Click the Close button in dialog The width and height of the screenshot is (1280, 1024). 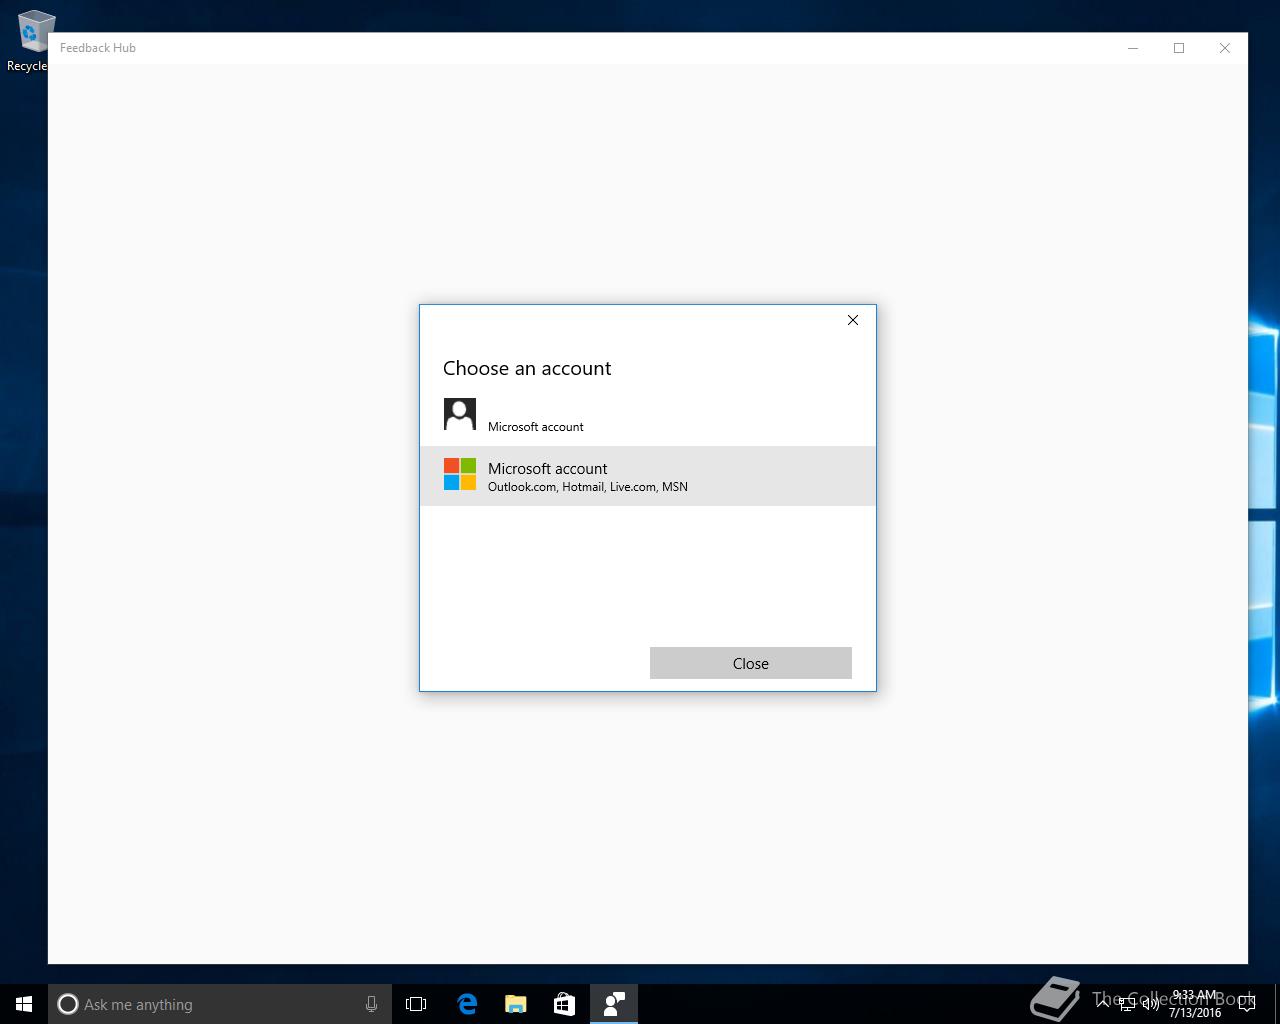[x=750, y=663]
